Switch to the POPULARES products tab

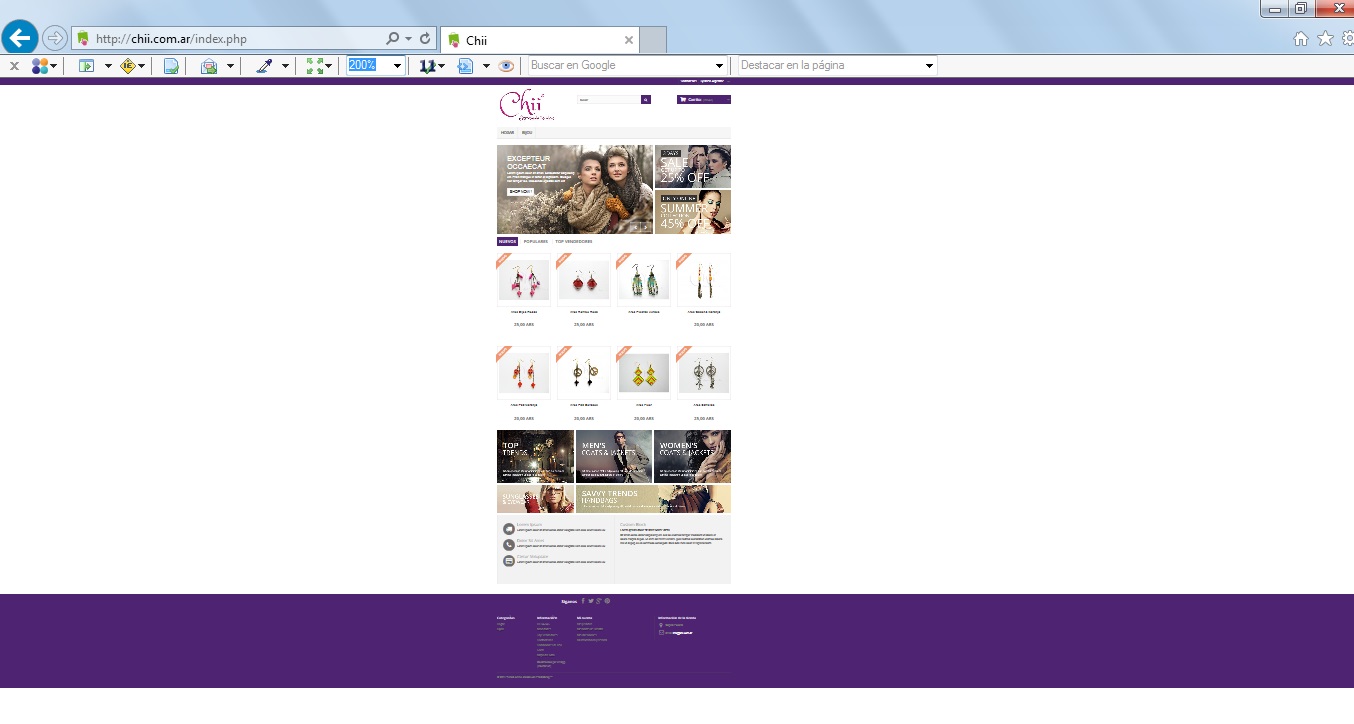[x=536, y=241]
